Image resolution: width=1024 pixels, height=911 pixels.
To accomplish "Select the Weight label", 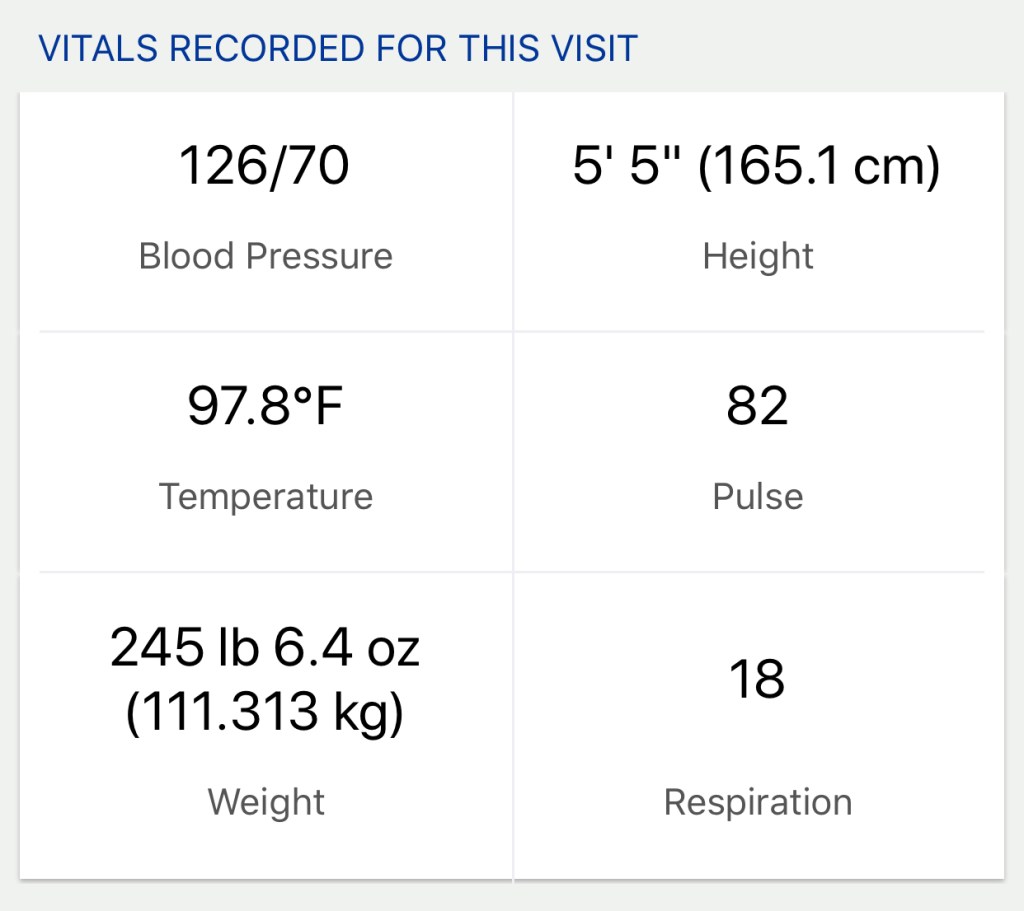I will coord(266,802).
